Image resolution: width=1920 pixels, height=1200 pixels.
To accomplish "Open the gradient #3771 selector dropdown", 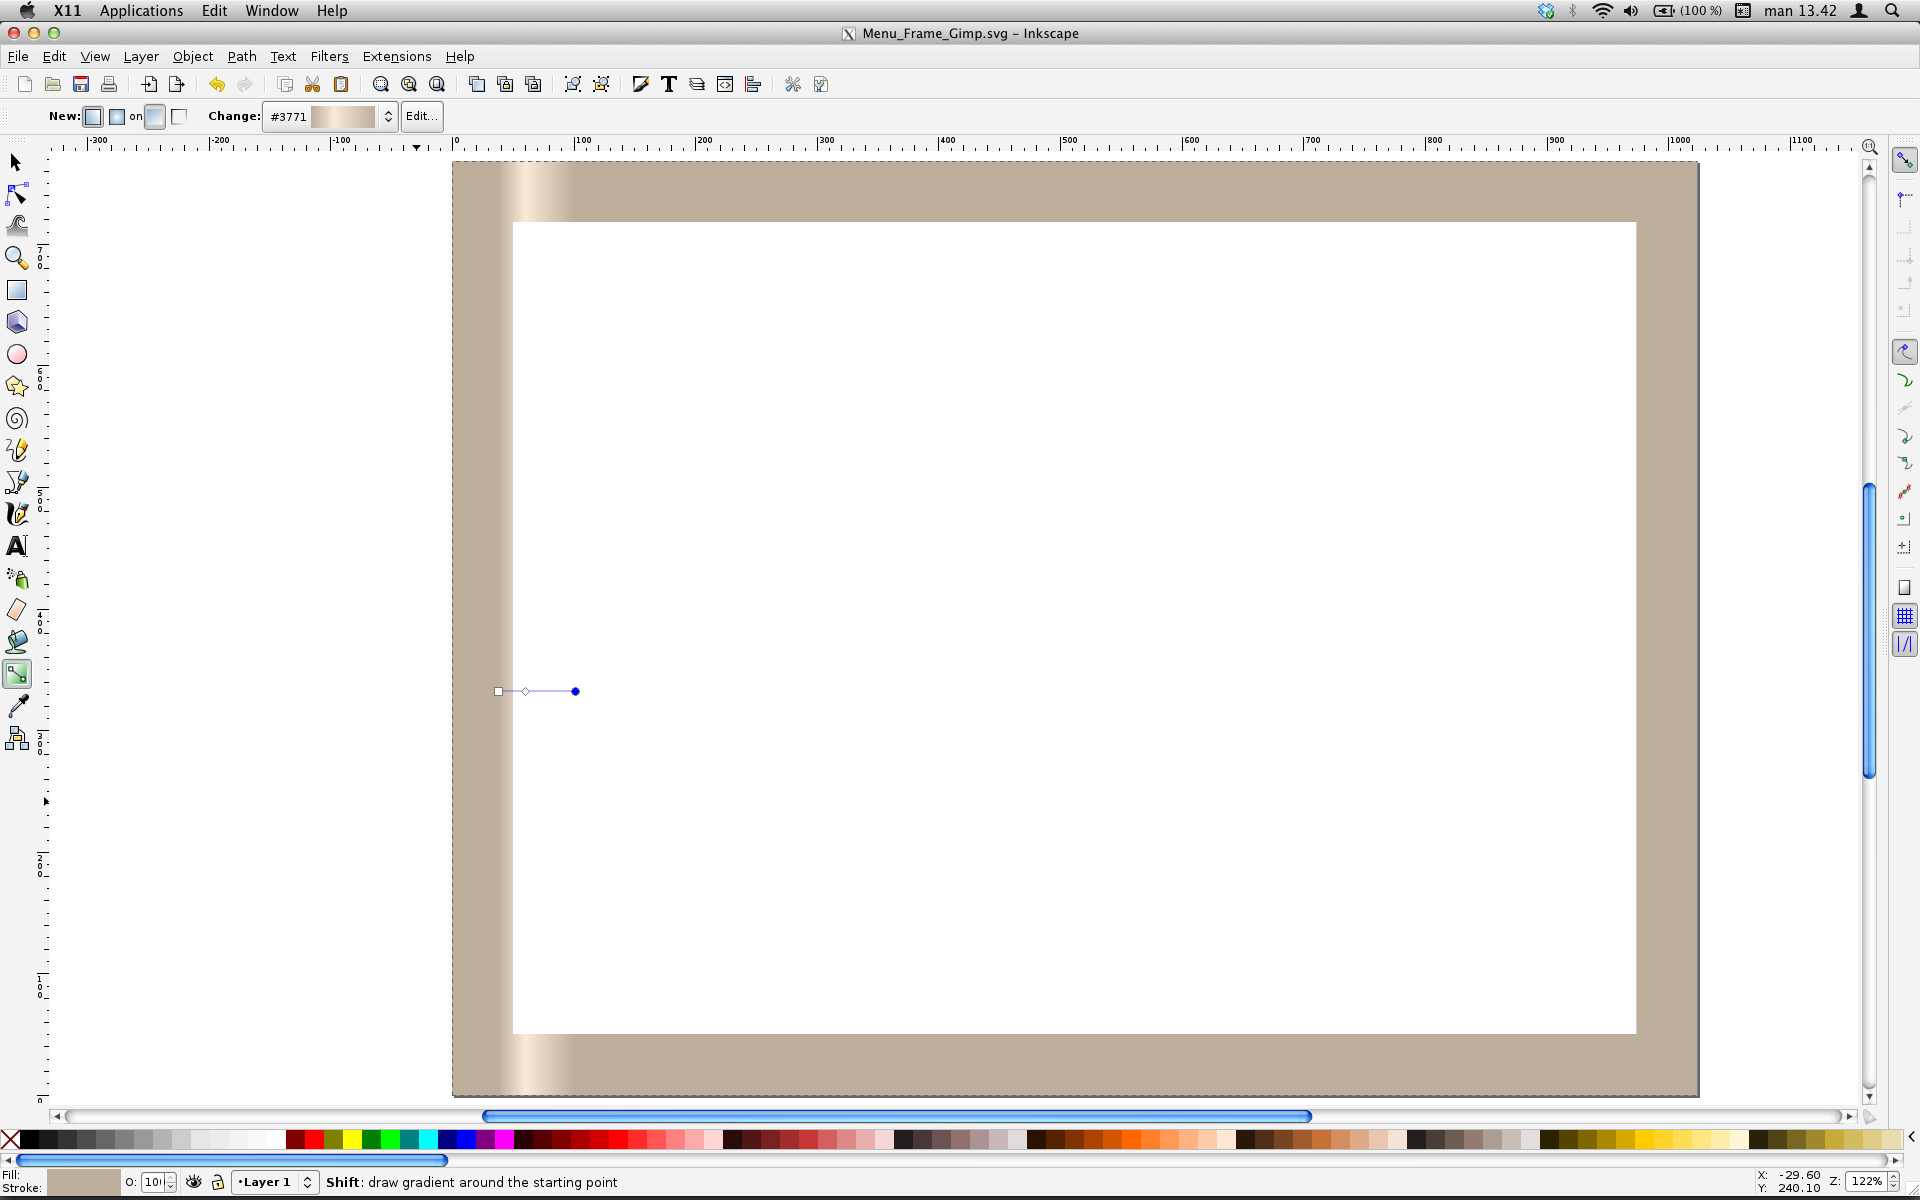I will tap(388, 117).
